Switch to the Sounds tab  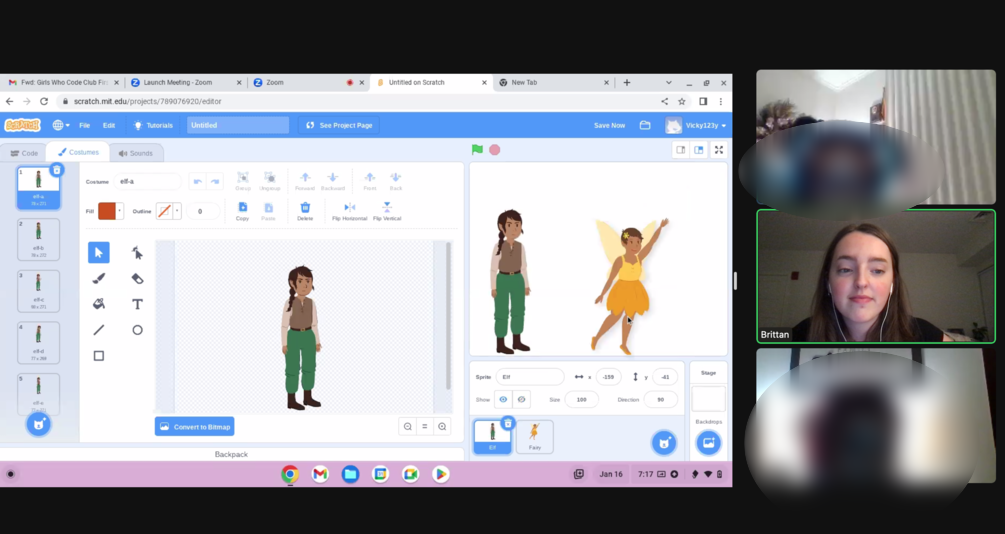[x=135, y=153]
